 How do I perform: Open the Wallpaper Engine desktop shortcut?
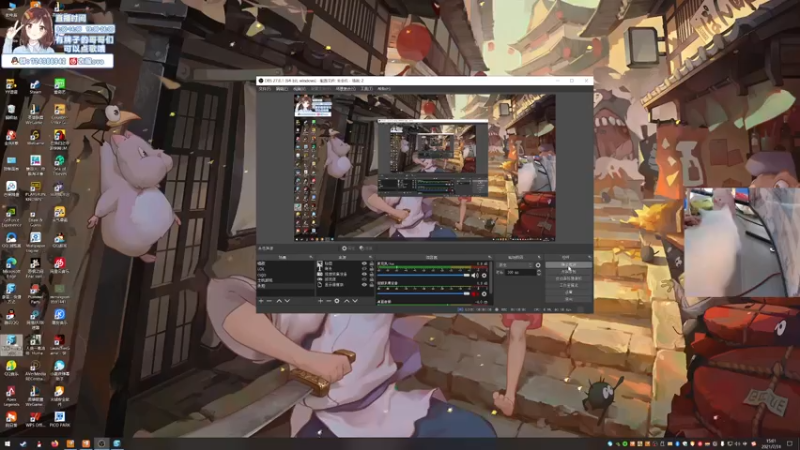[x=35, y=242]
